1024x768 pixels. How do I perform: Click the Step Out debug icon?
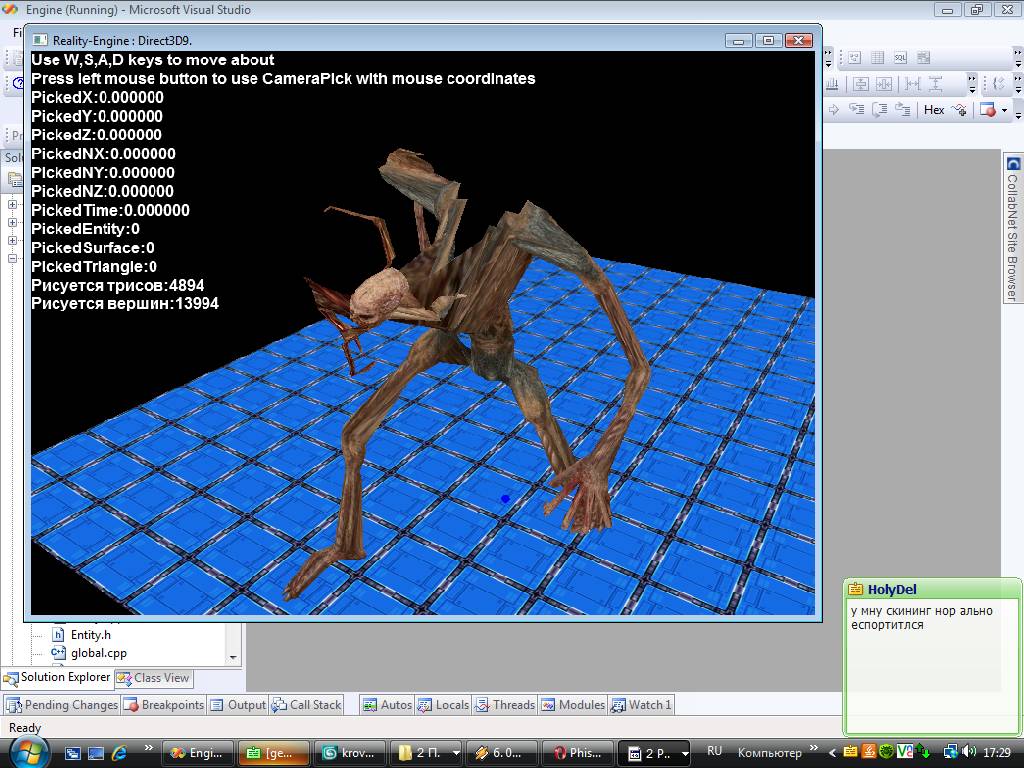[903, 110]
